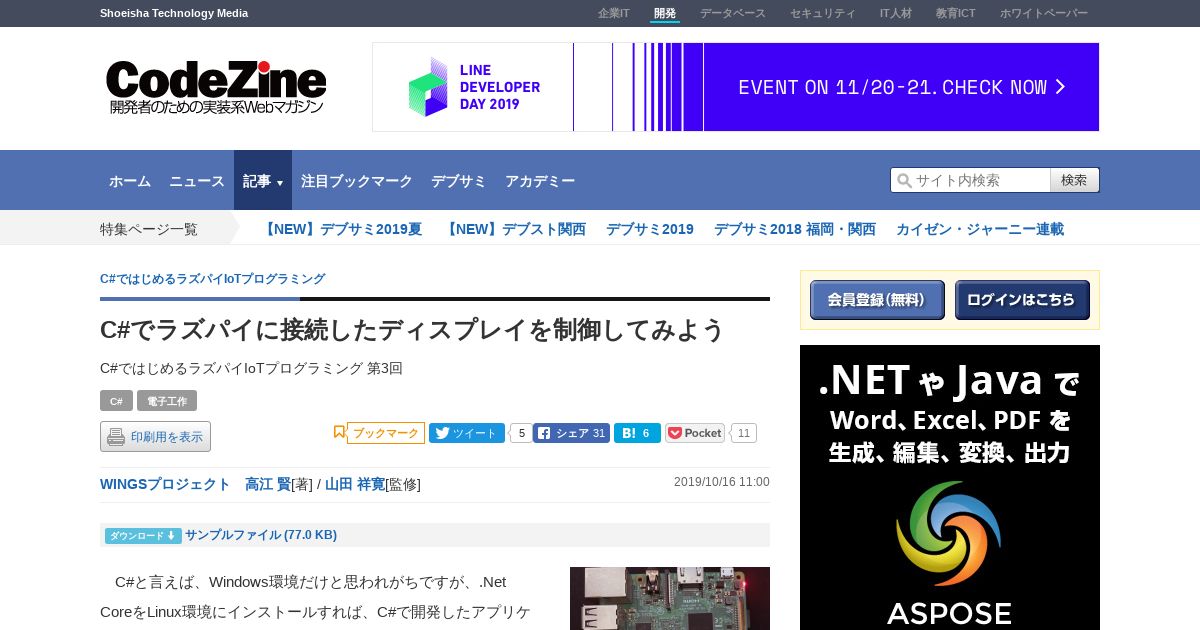
Task: Click 印刷用を表示 button
Action: point(155,437)
